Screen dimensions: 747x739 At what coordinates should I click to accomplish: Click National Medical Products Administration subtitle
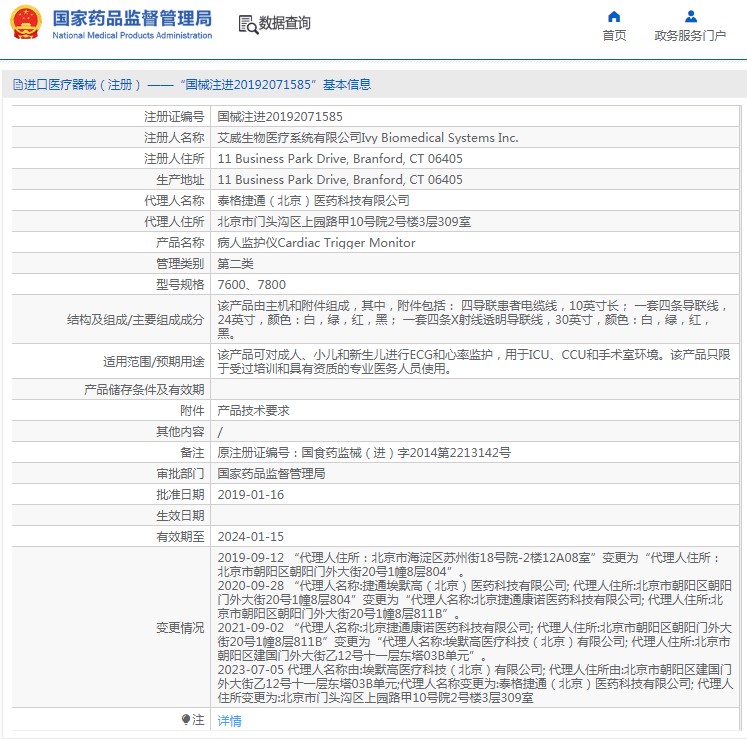[132, 35]
